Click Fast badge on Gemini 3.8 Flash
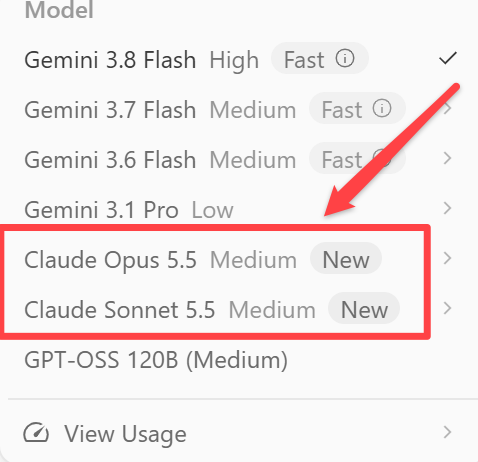478x462 pixels. (320, 58)
